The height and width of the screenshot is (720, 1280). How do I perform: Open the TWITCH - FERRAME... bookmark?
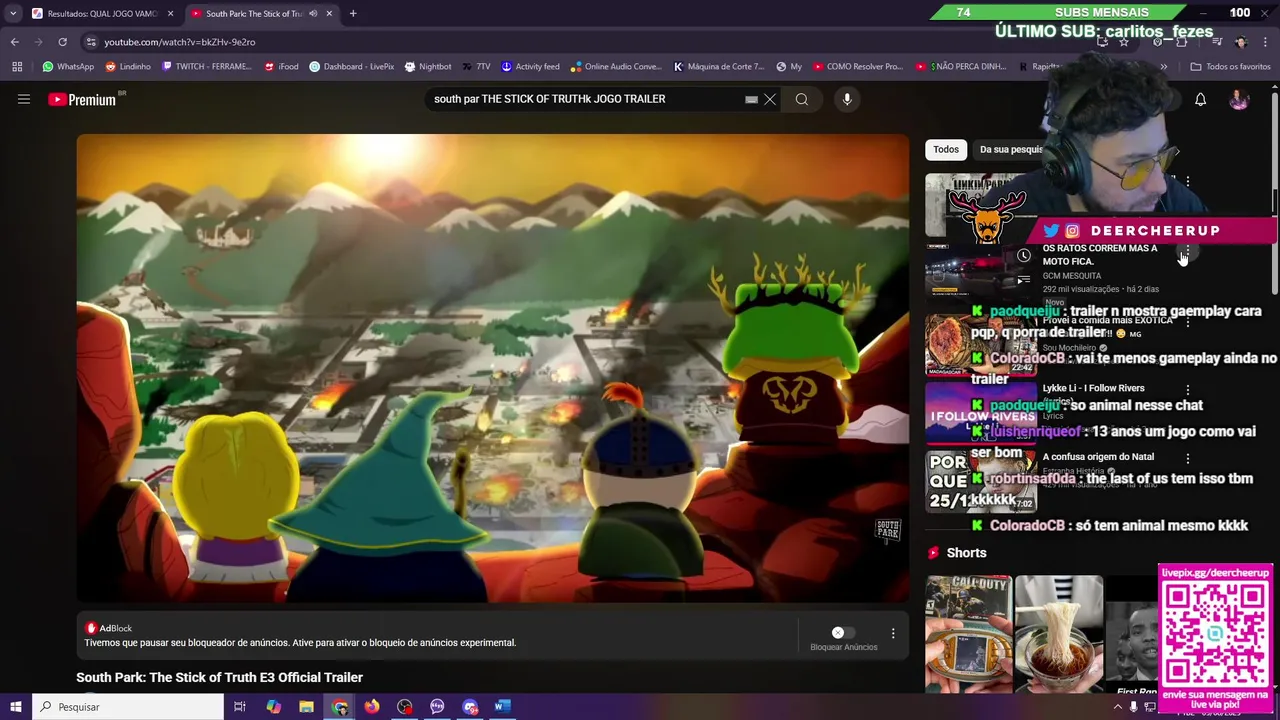[207, 67]
